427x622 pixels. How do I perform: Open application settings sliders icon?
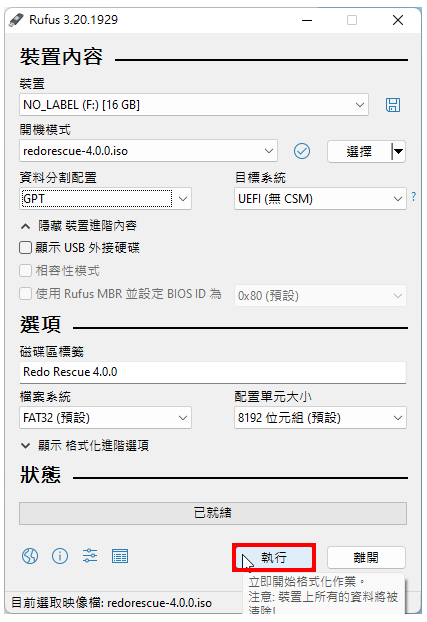point(90,556)
